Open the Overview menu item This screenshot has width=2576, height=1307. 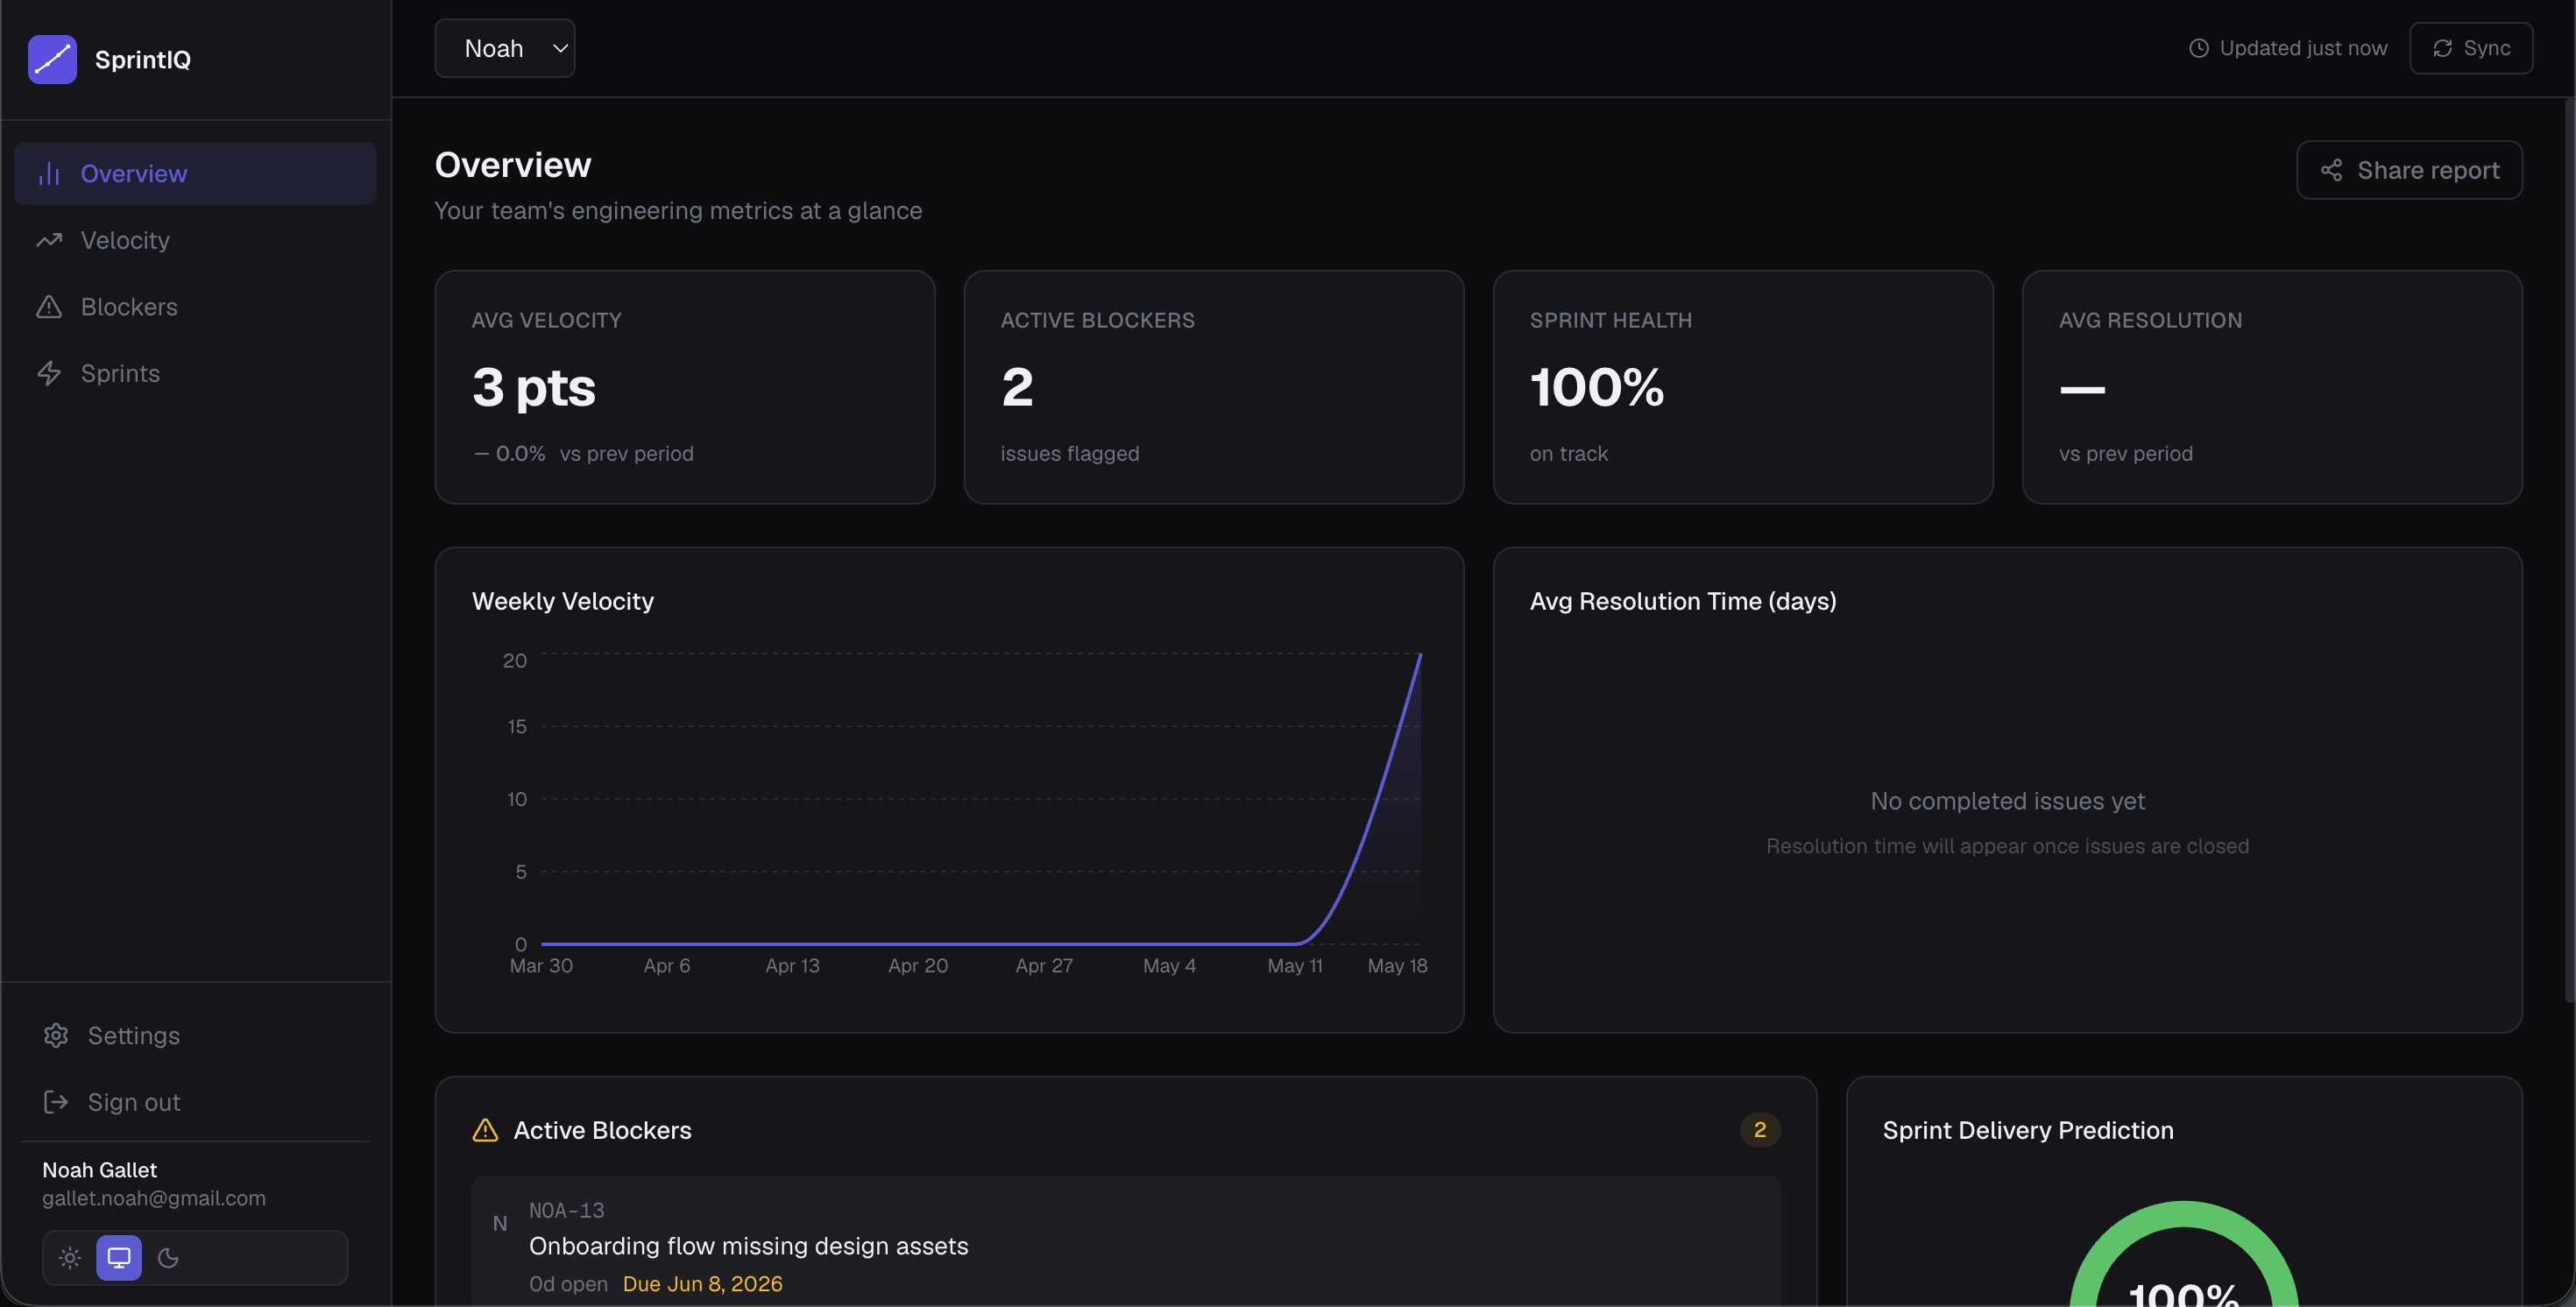coord(195,173)
